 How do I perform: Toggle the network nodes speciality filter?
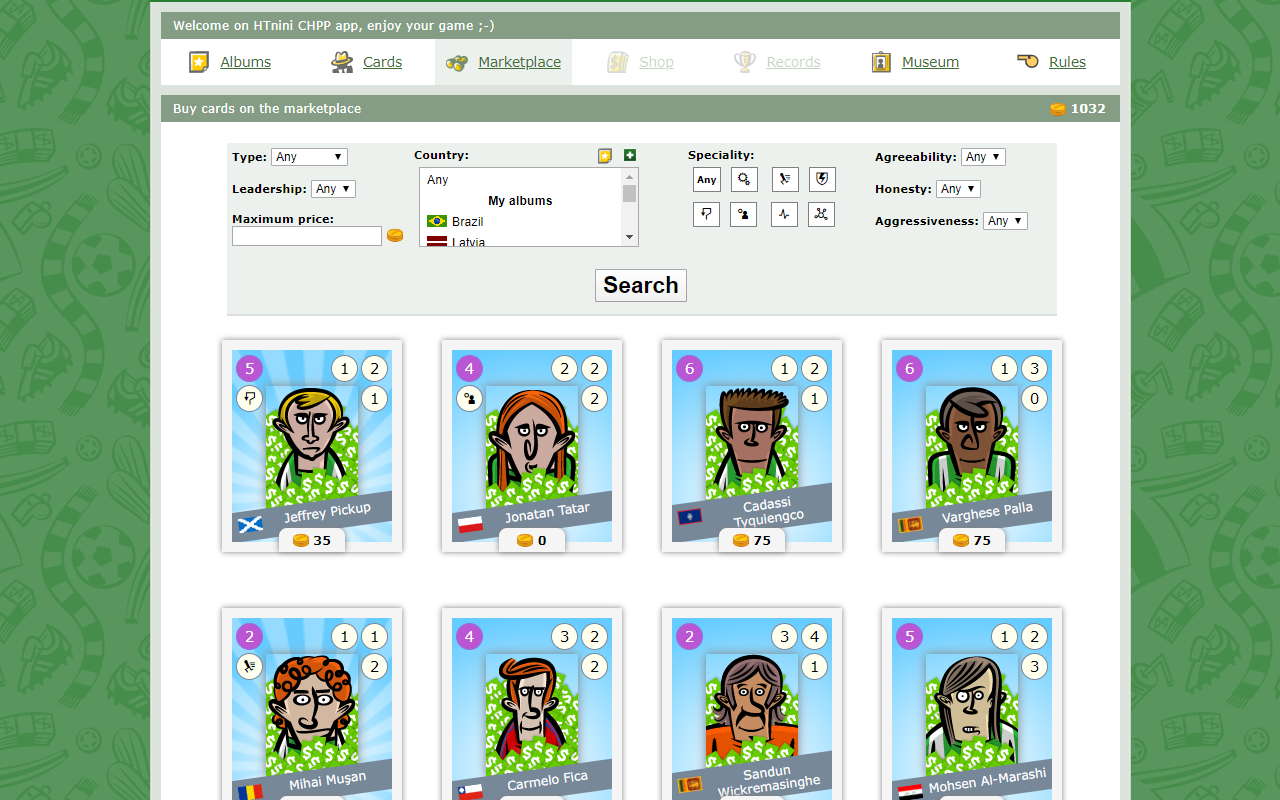[x=822, y=214]
